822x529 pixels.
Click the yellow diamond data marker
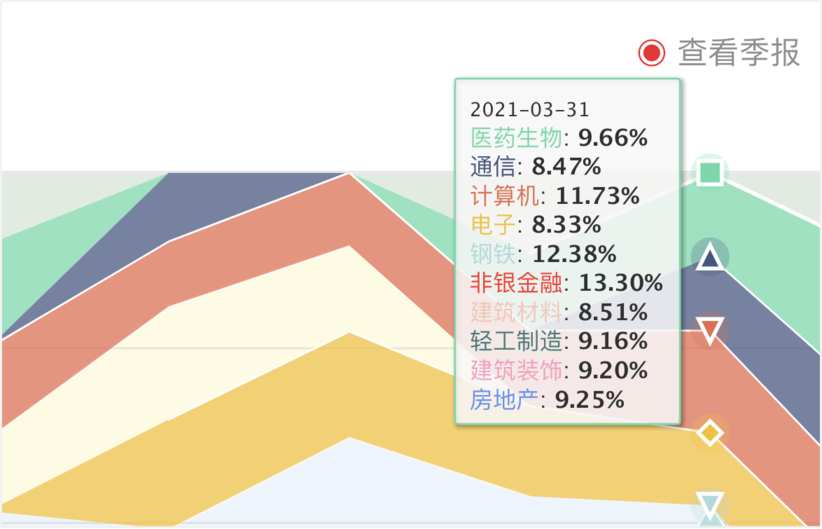click(710, 433)
